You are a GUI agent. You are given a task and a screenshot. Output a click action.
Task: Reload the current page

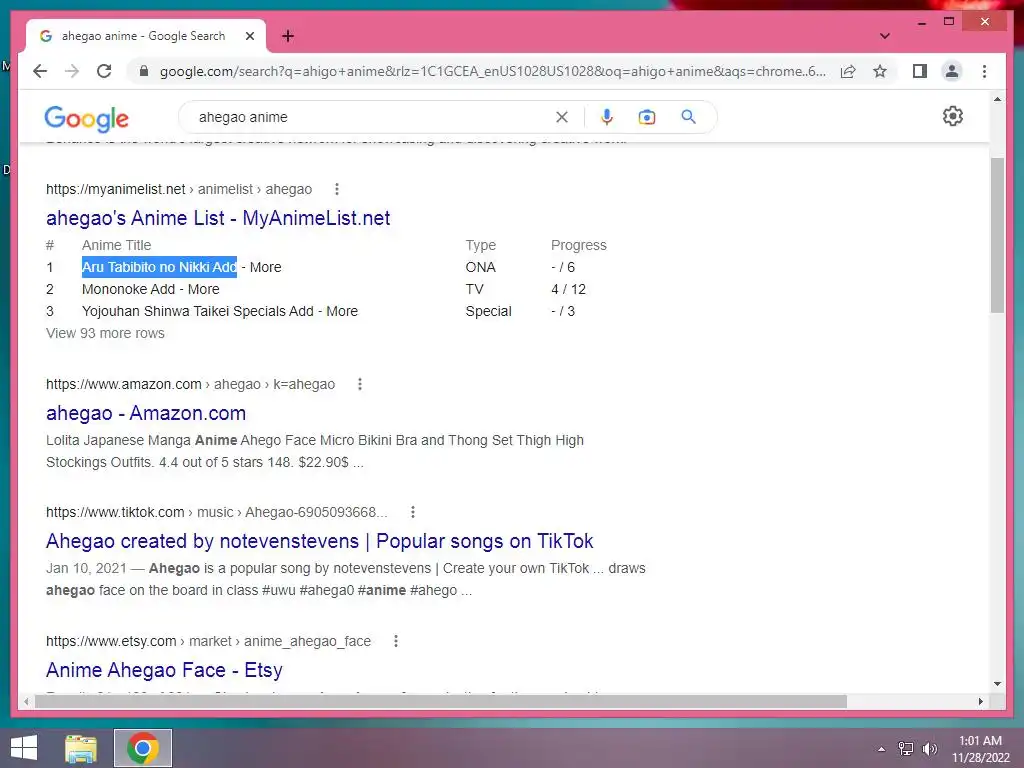coord(104,71)
